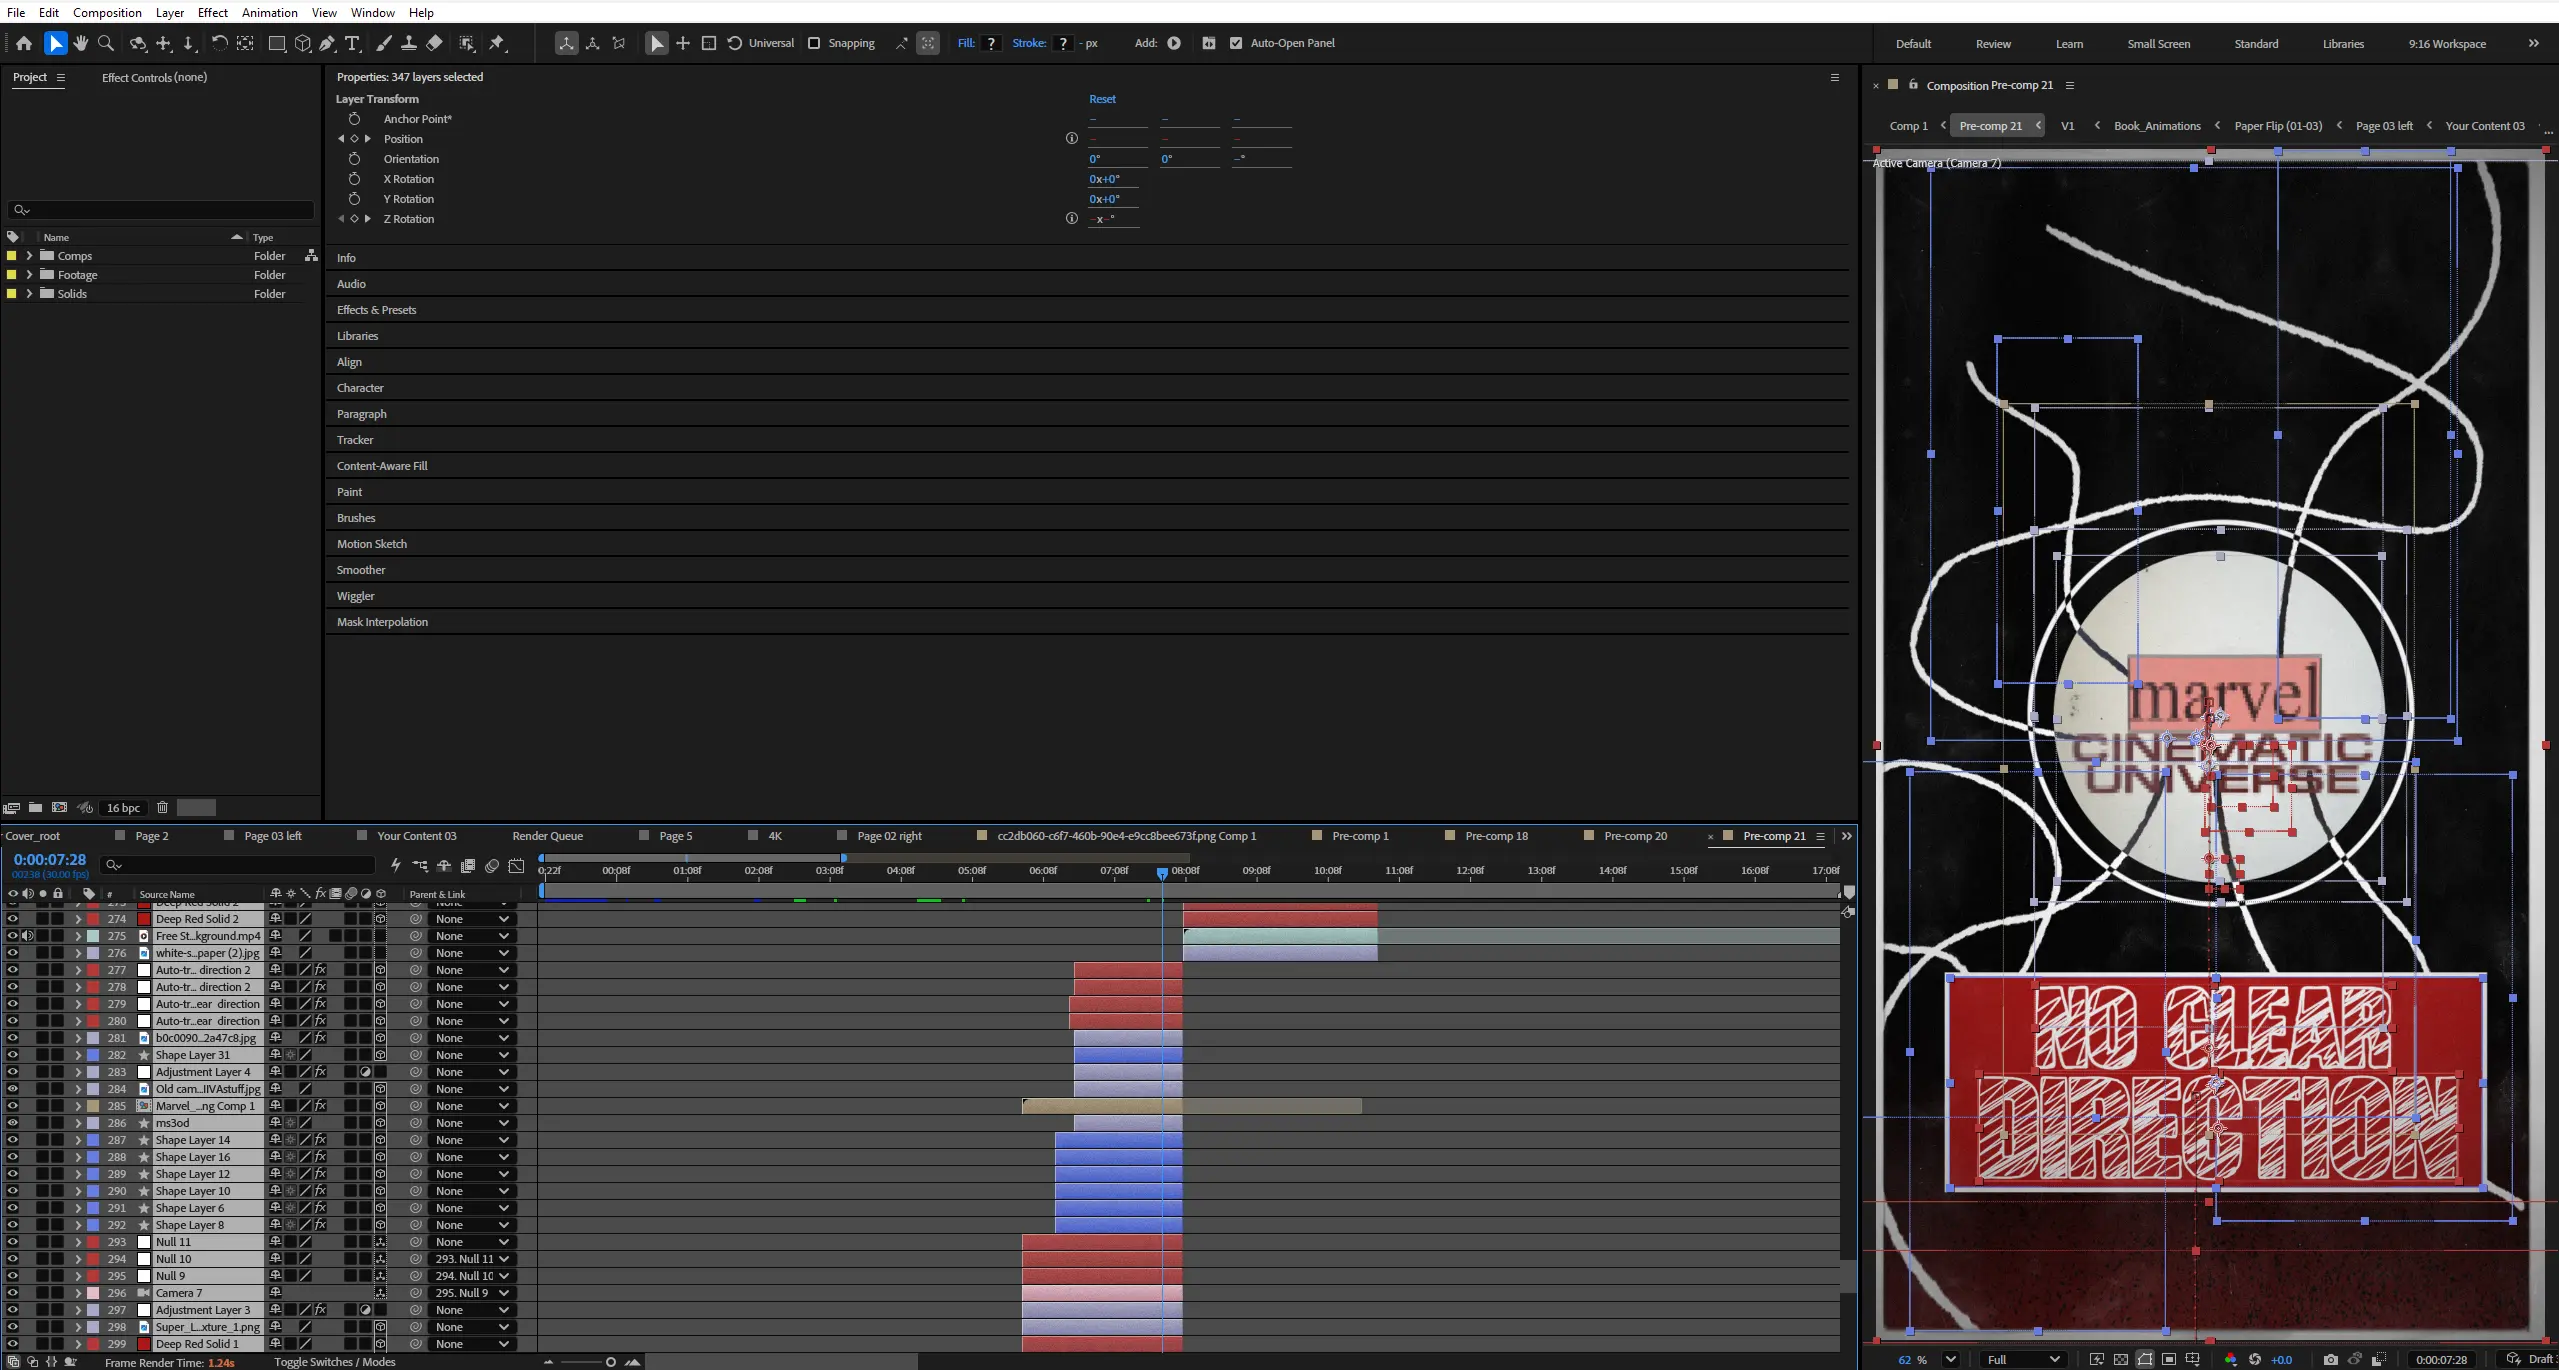Screen dimensions: 2559x1370
Task: Click the current timecode 0:00:07:28 in timeline
Action: [x=50, y=860]
